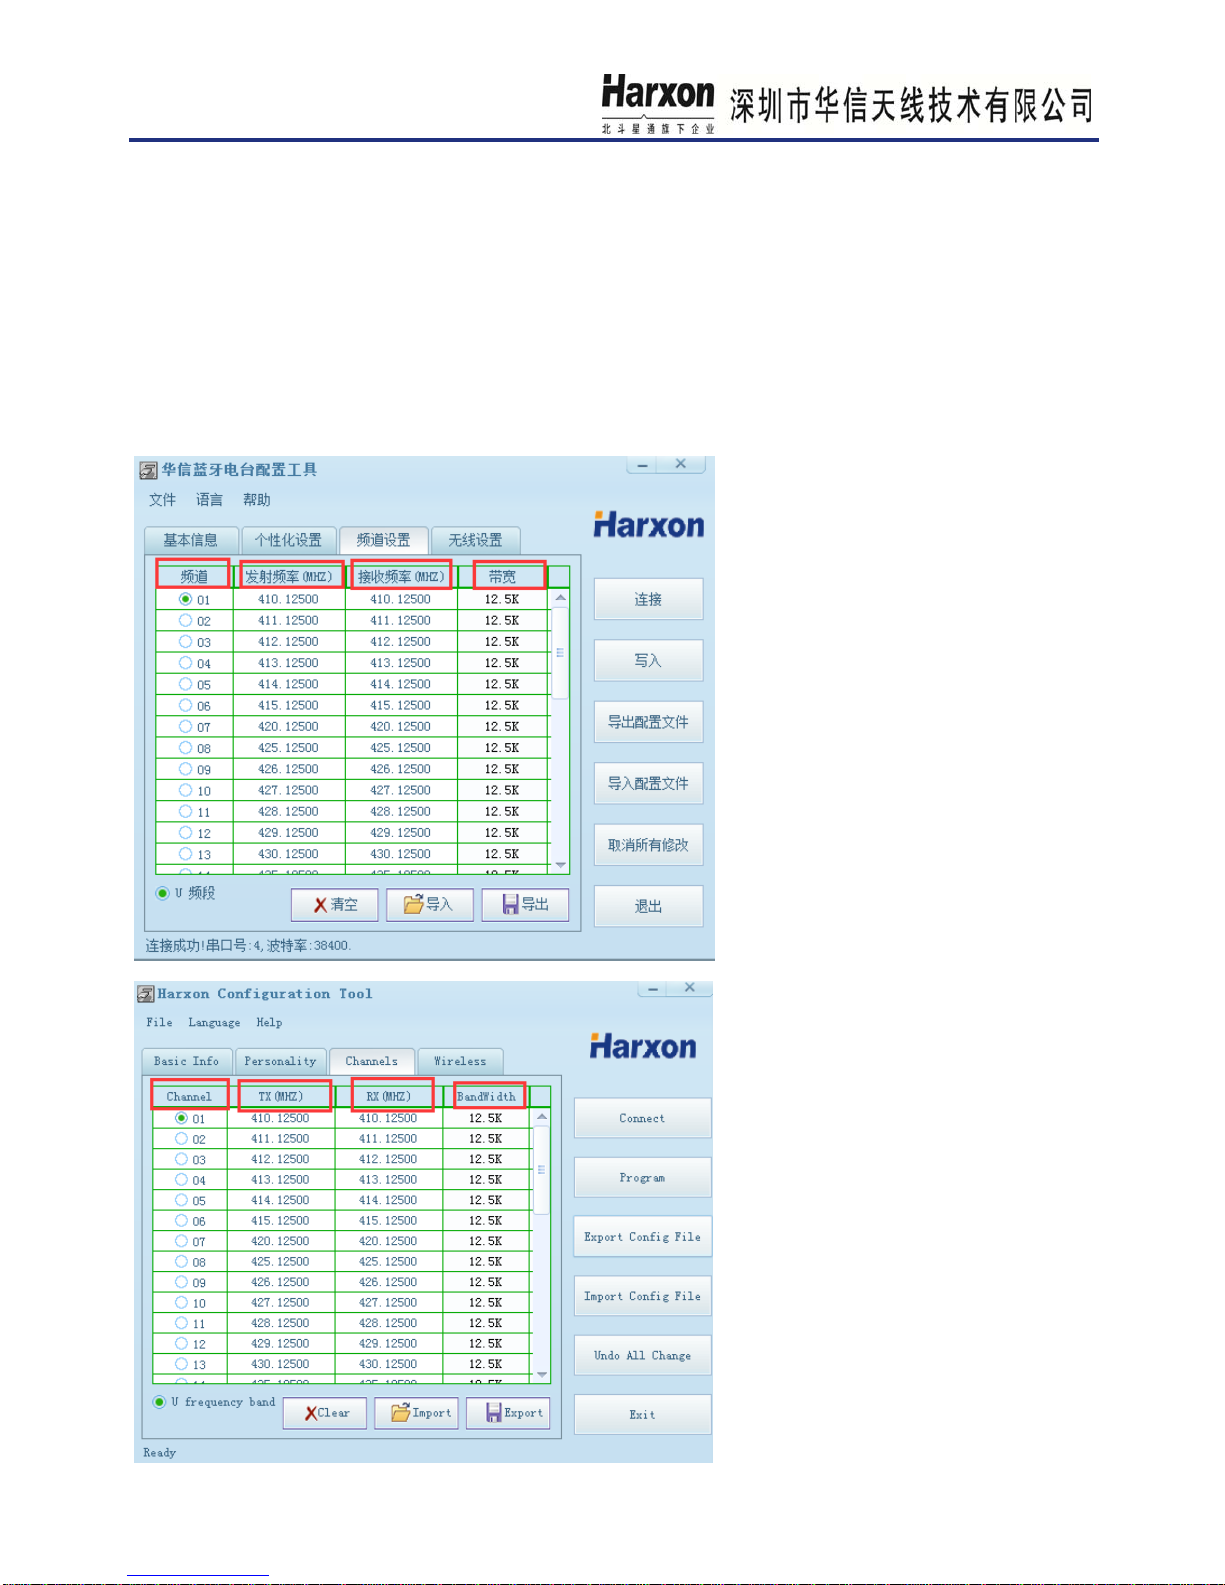
Task: Open the 文件 menu
Action: coord(162,500)
